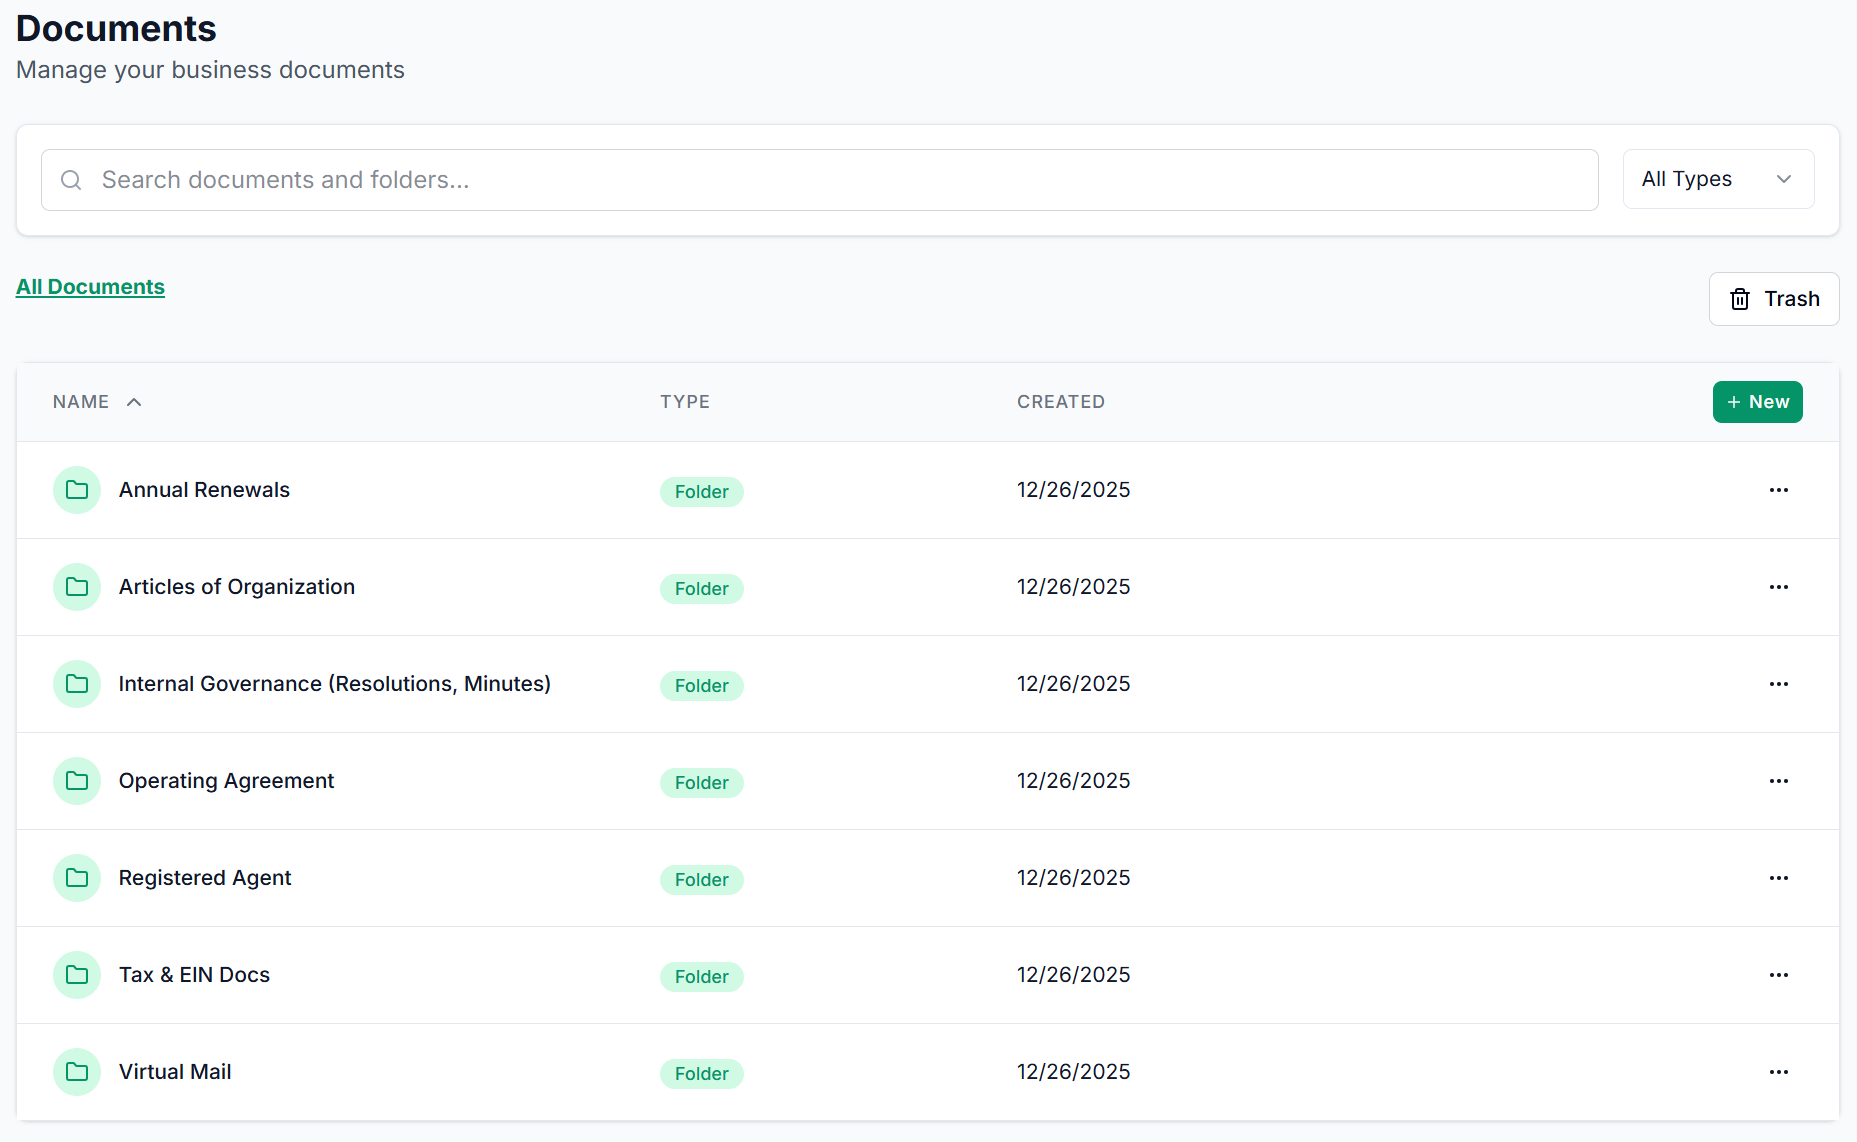Open the Tax & EIN Docs folder
The width and height of the screenshot is (1857, 1142).
[x=194, y=975]
